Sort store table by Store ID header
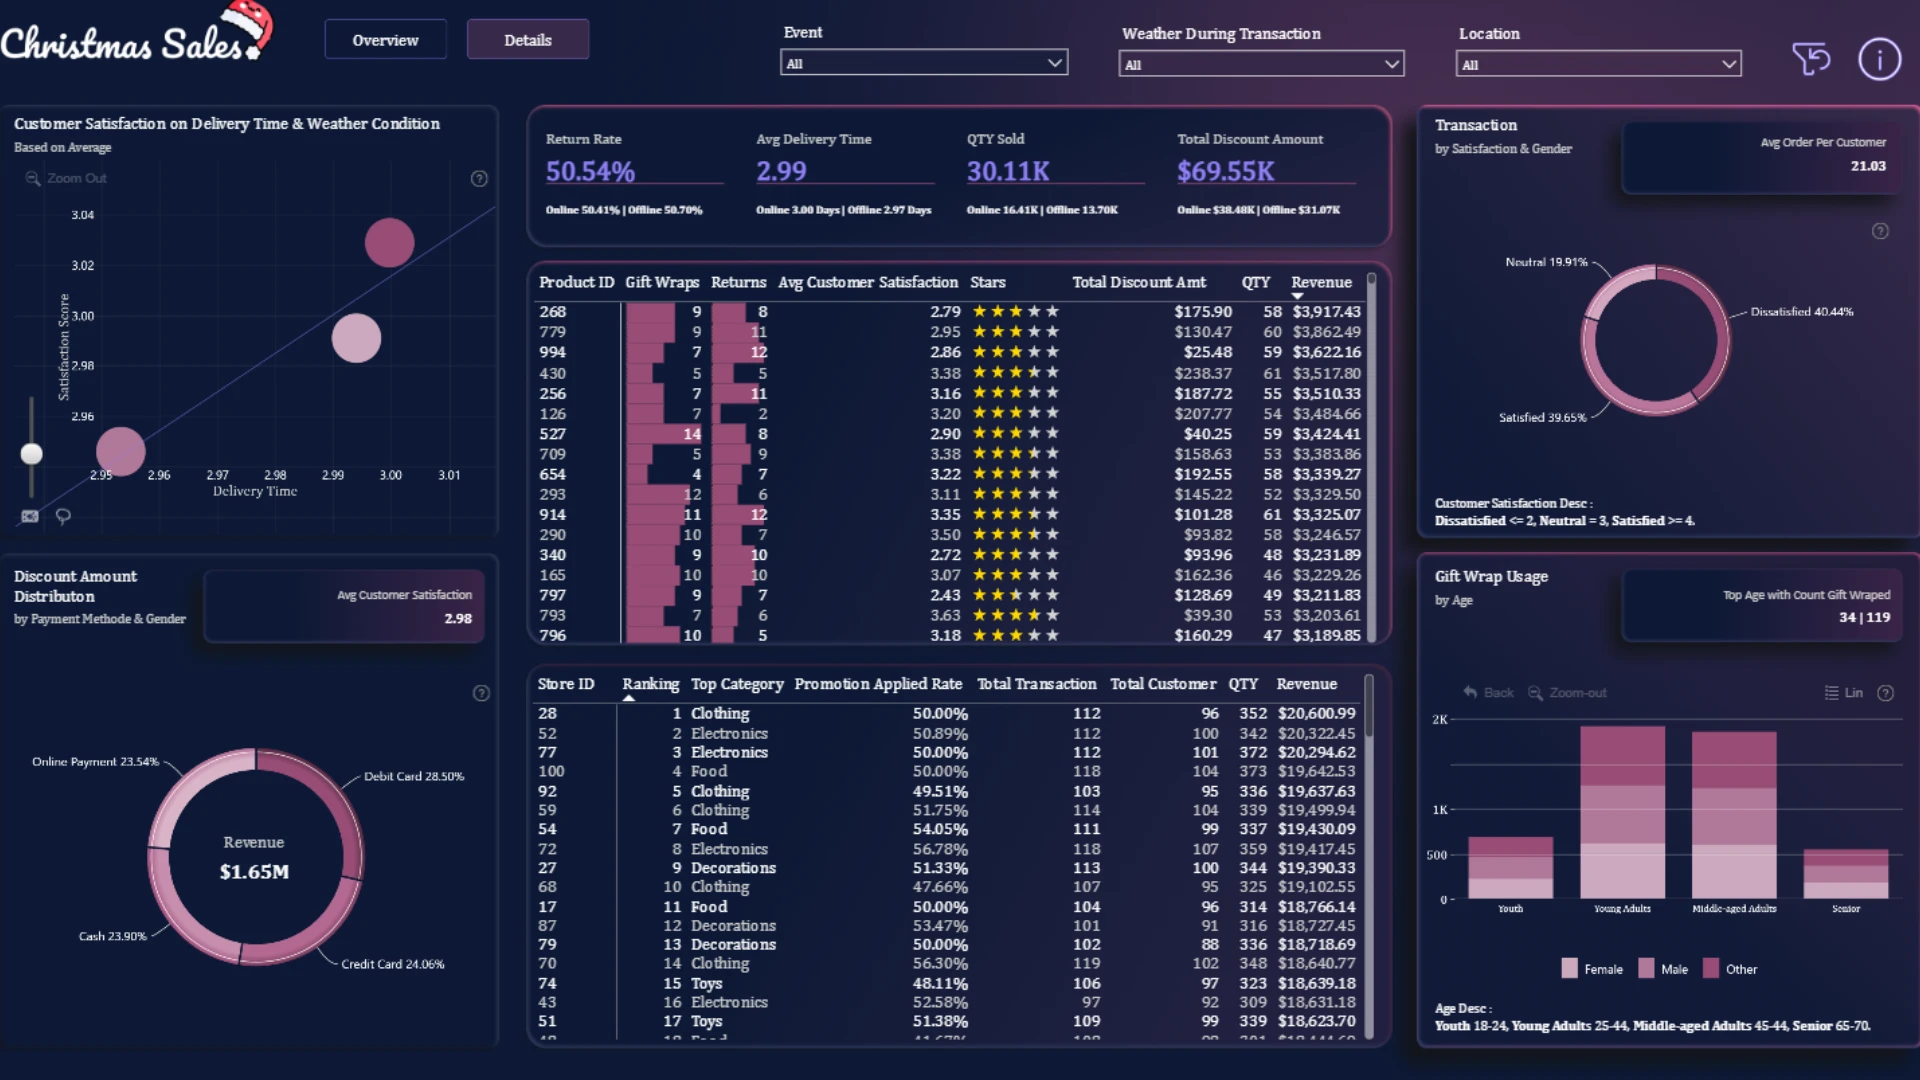The image size is (1920, 1080). click(565, 684)
